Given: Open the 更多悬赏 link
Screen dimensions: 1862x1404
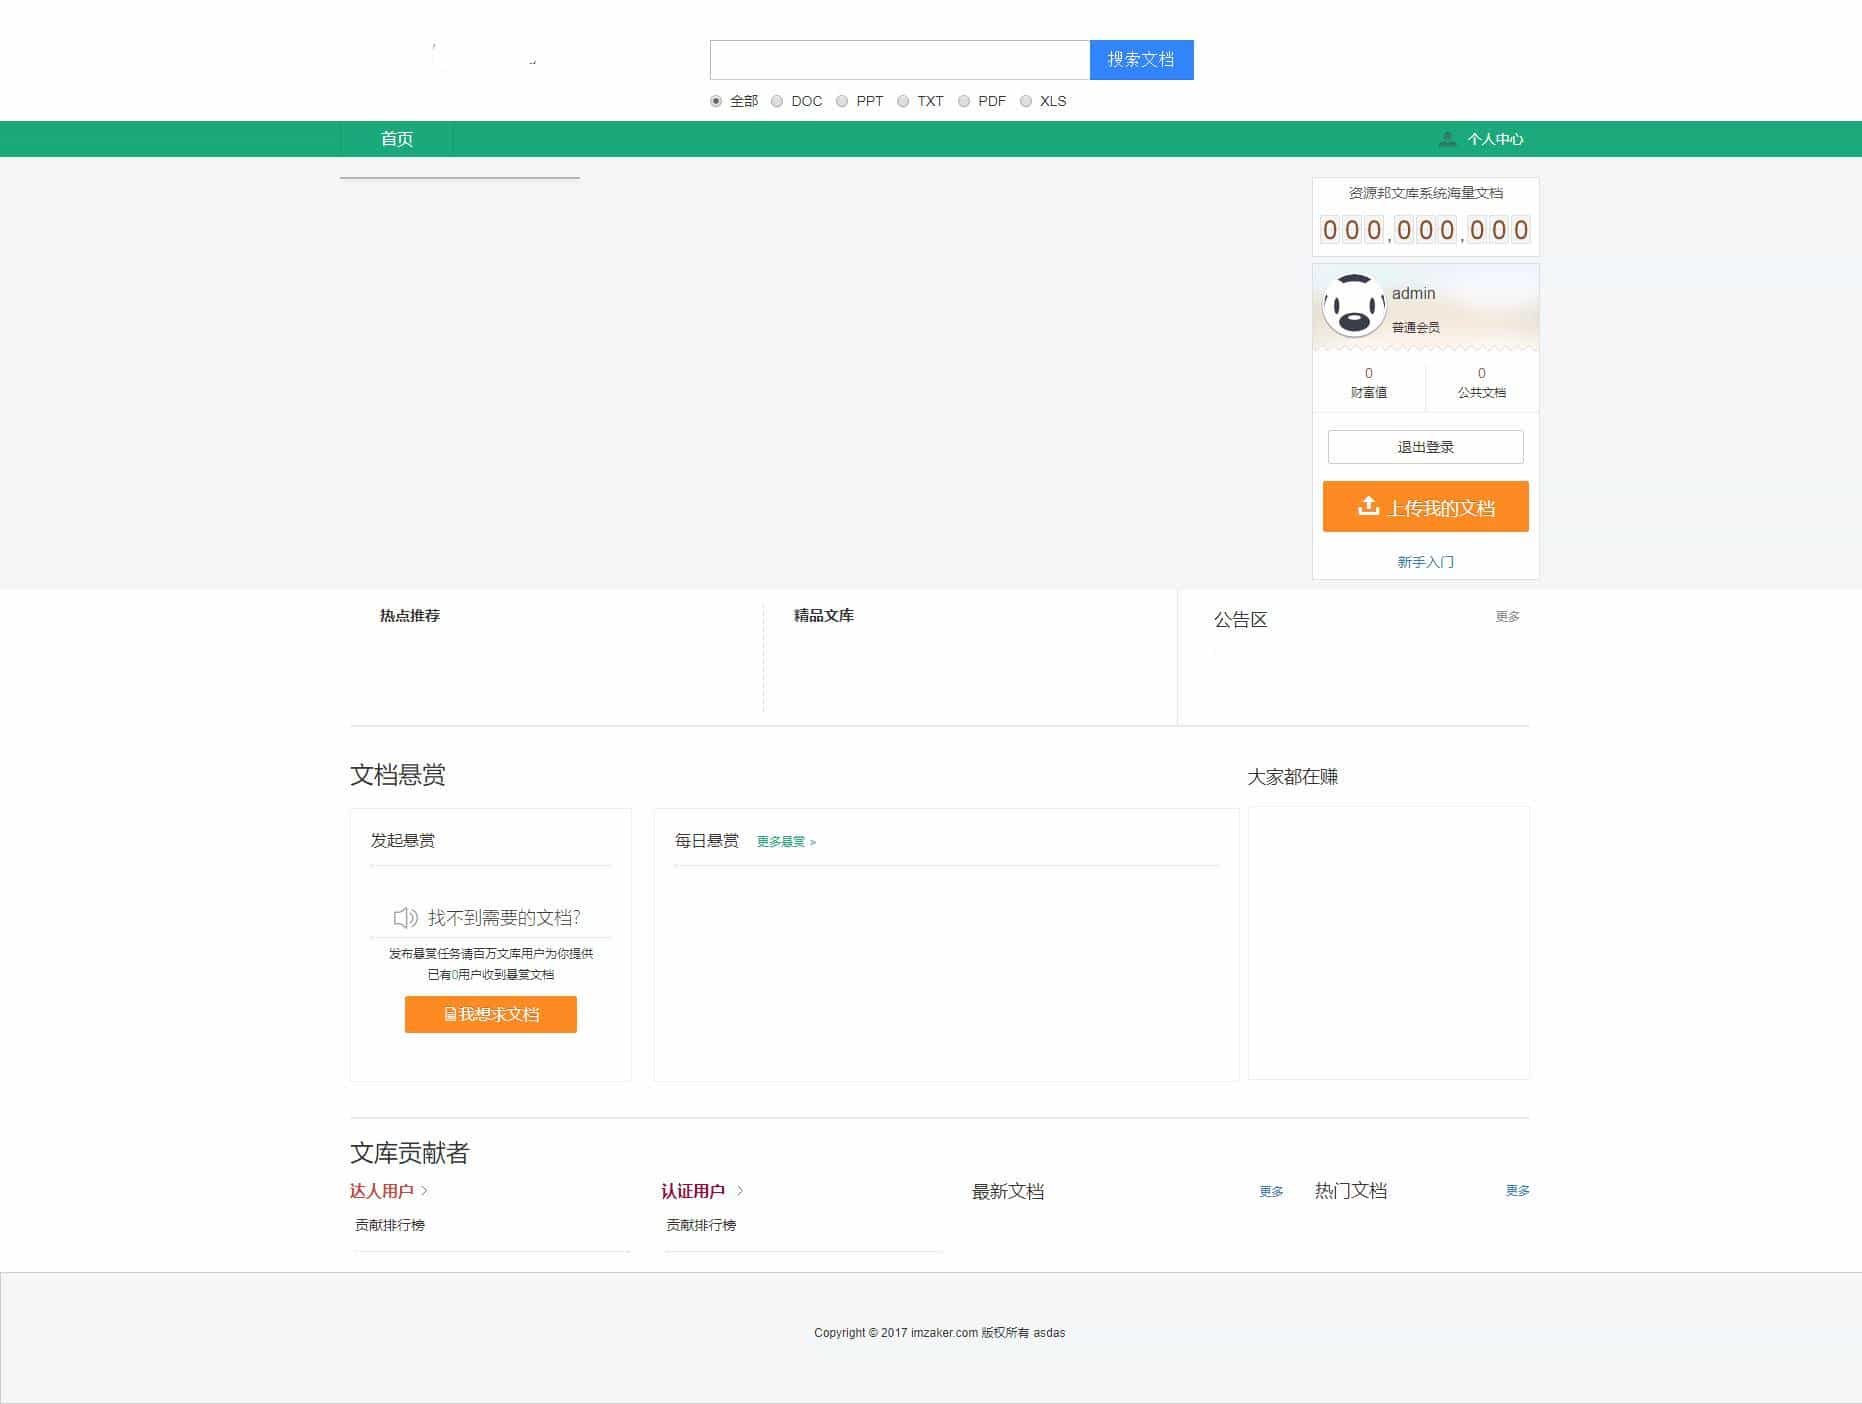Looking at the screenshot, I should click(786, 842).
